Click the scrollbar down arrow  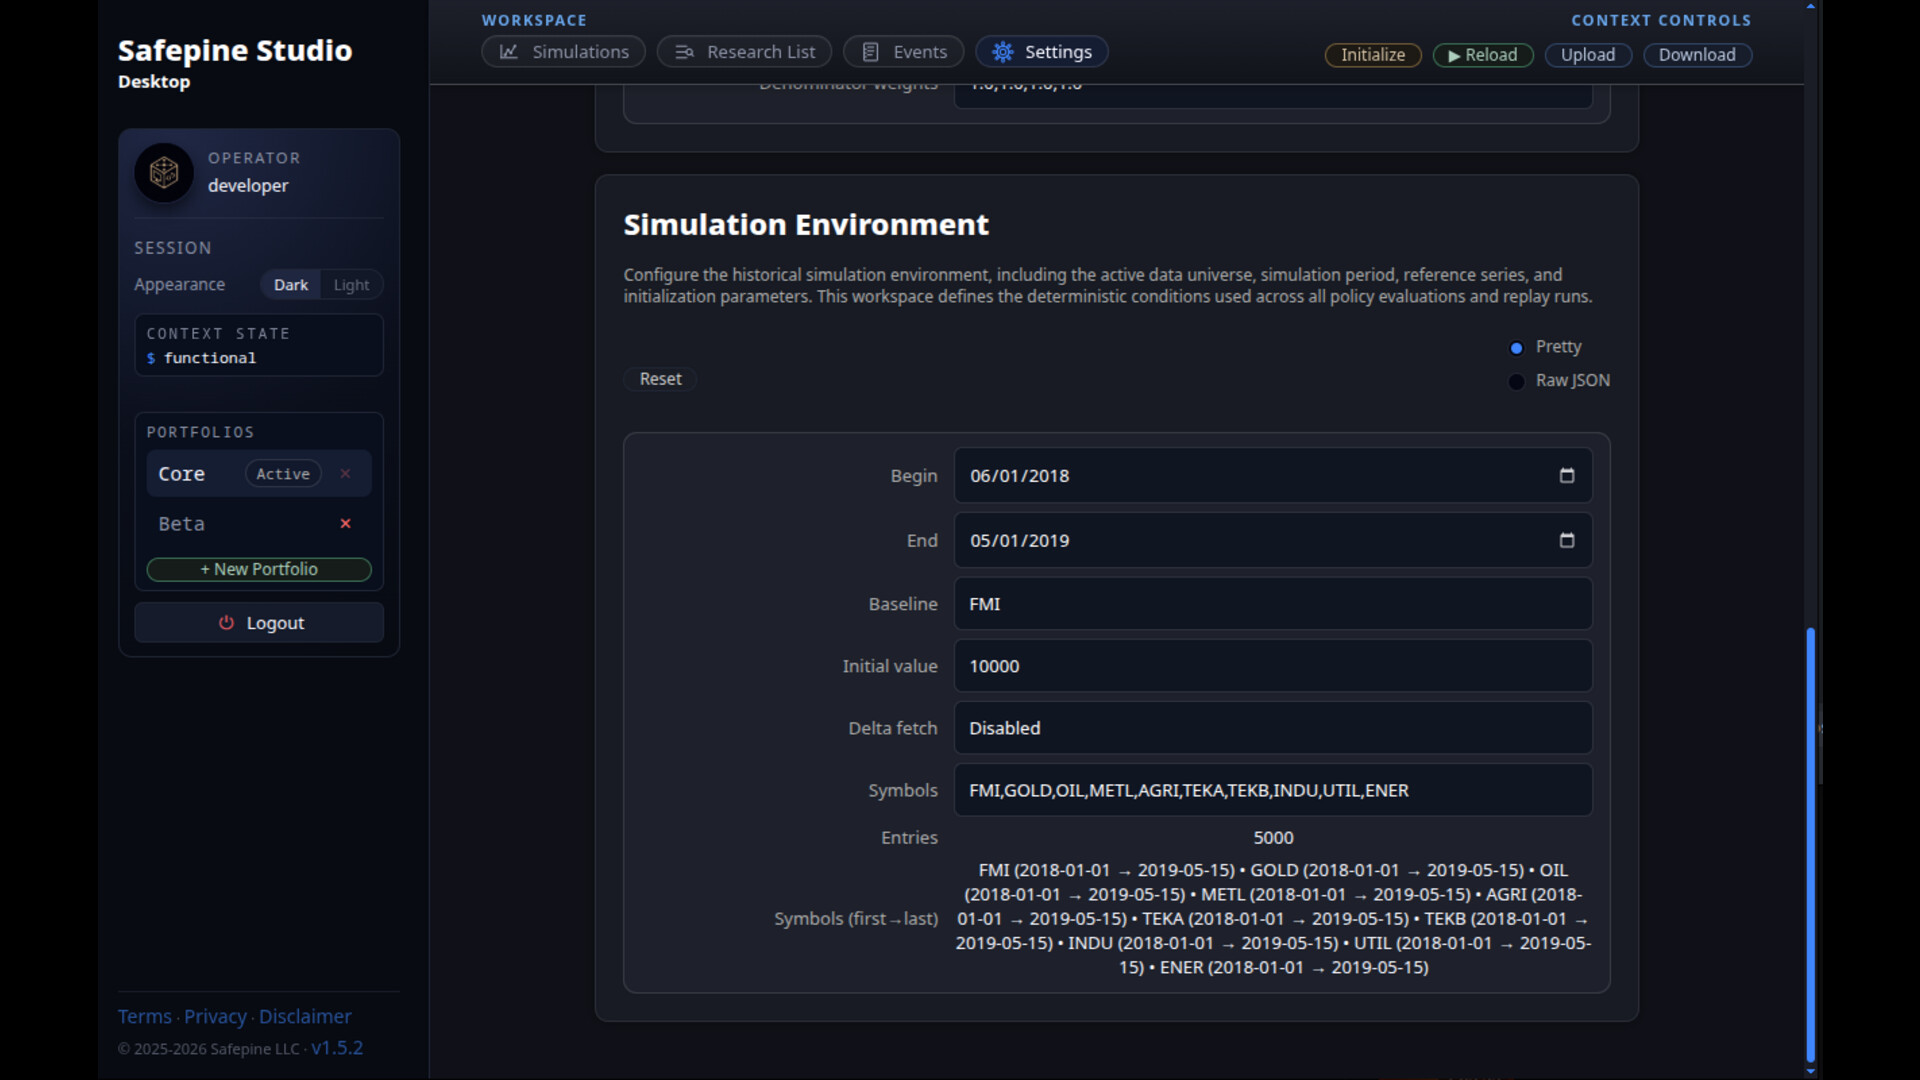point(1810,1071)
